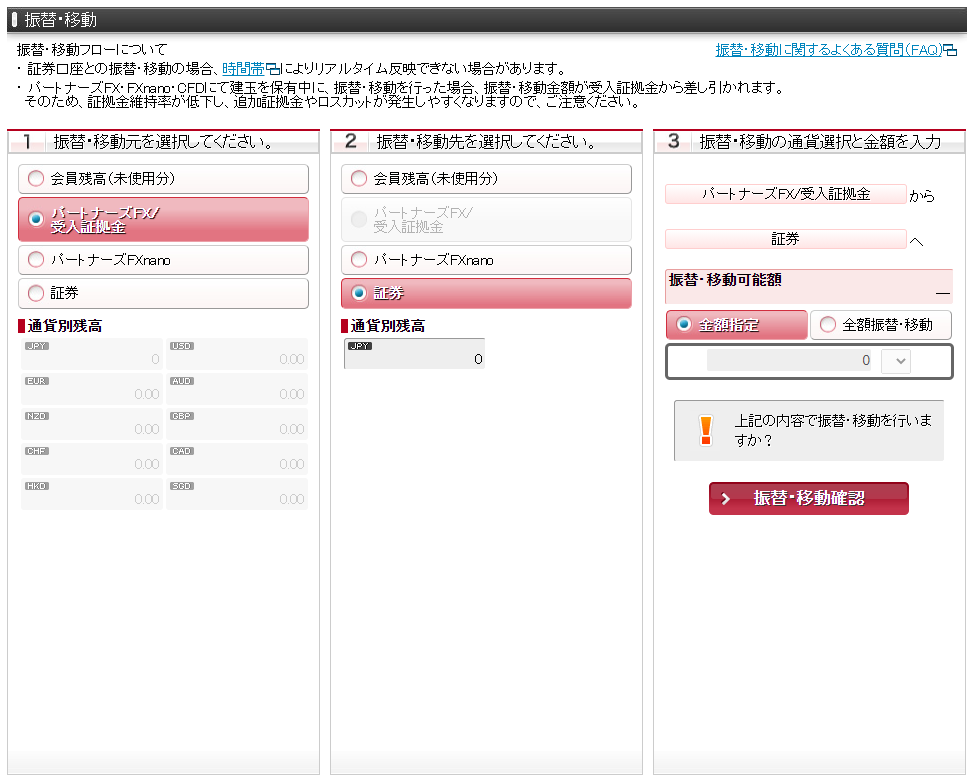Click the EUR balance value
Image resolution: width=972 pixels, height=776 pixels.
(x=92, y=389)
